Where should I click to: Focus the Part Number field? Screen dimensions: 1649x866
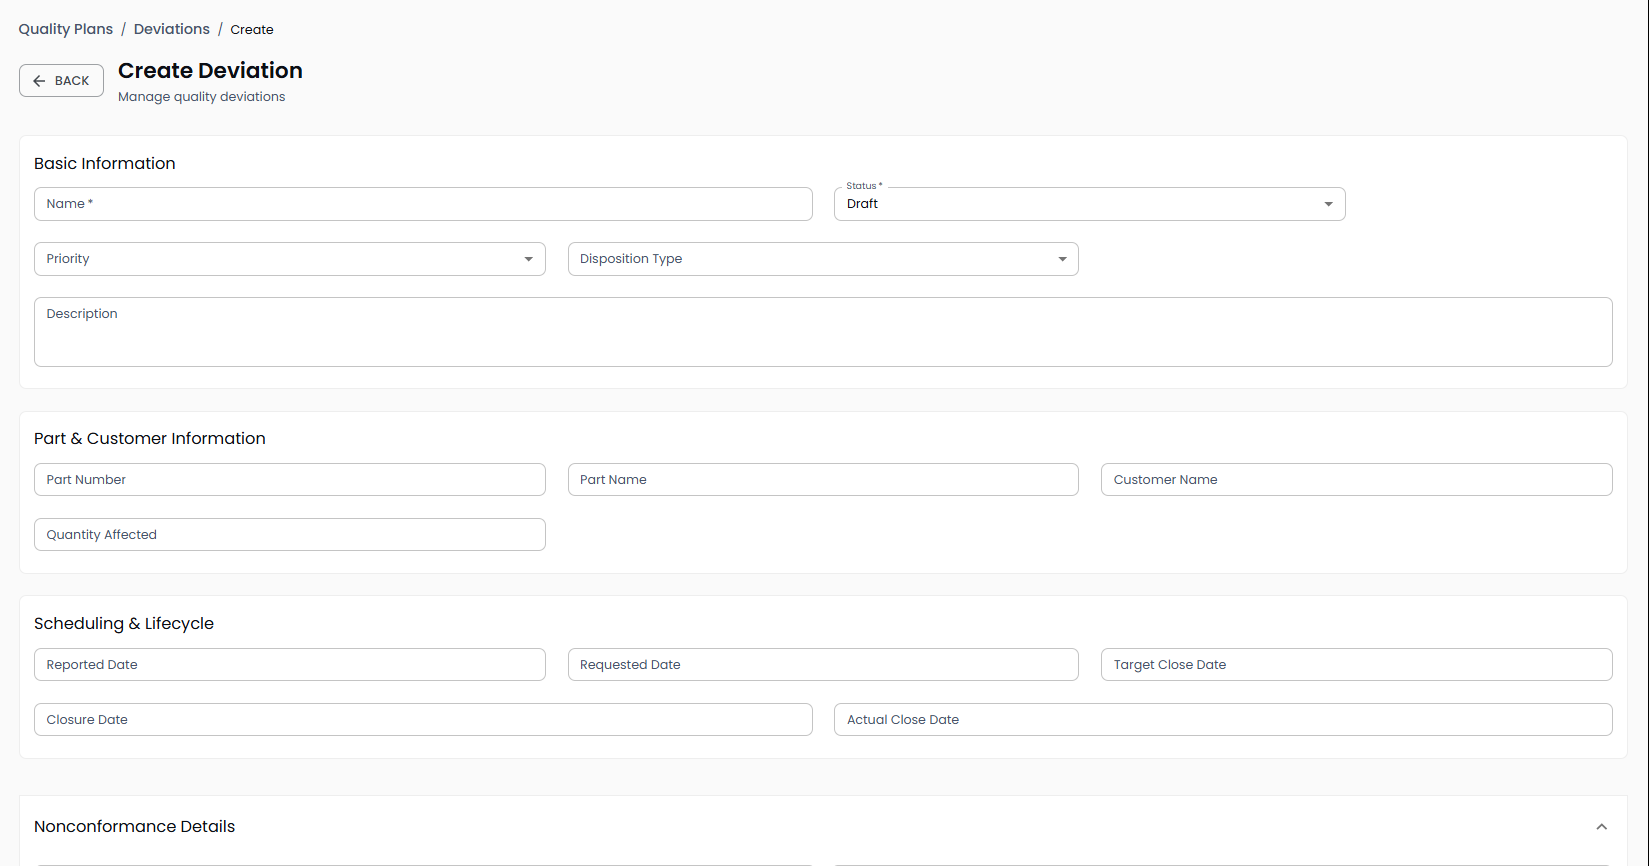tap(289, 480)
